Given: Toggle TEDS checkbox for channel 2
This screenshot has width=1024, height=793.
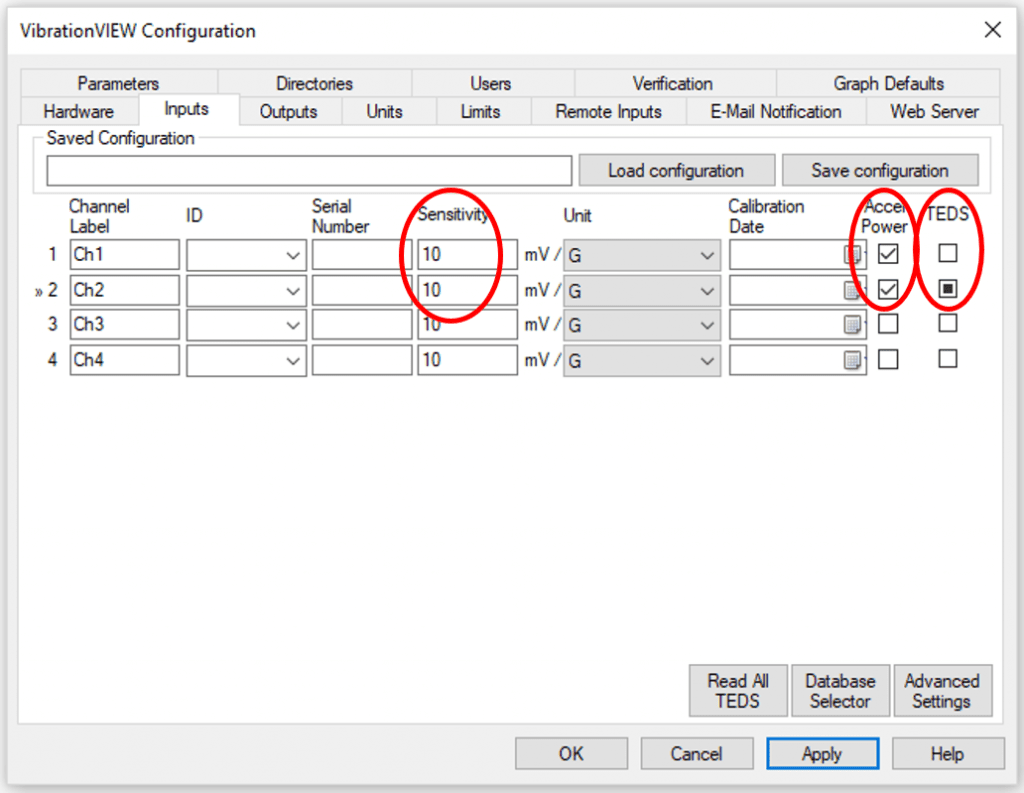Looking at the screenshot, I should (948, 289).
